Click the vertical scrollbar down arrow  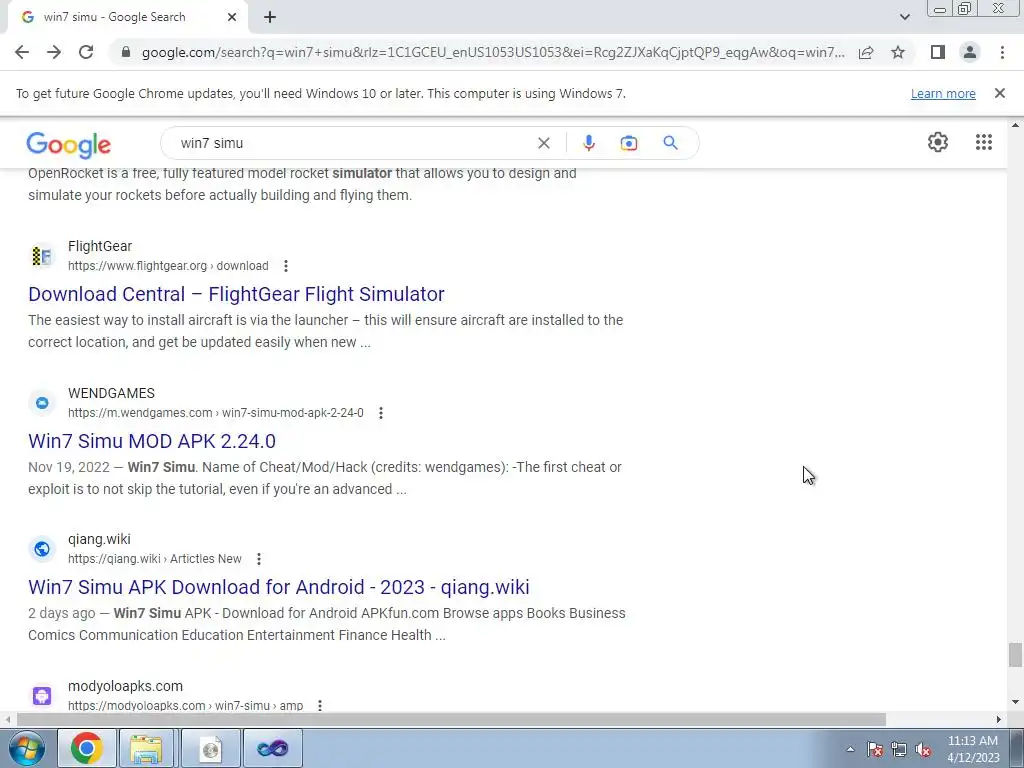click(x=1015, y=703)
